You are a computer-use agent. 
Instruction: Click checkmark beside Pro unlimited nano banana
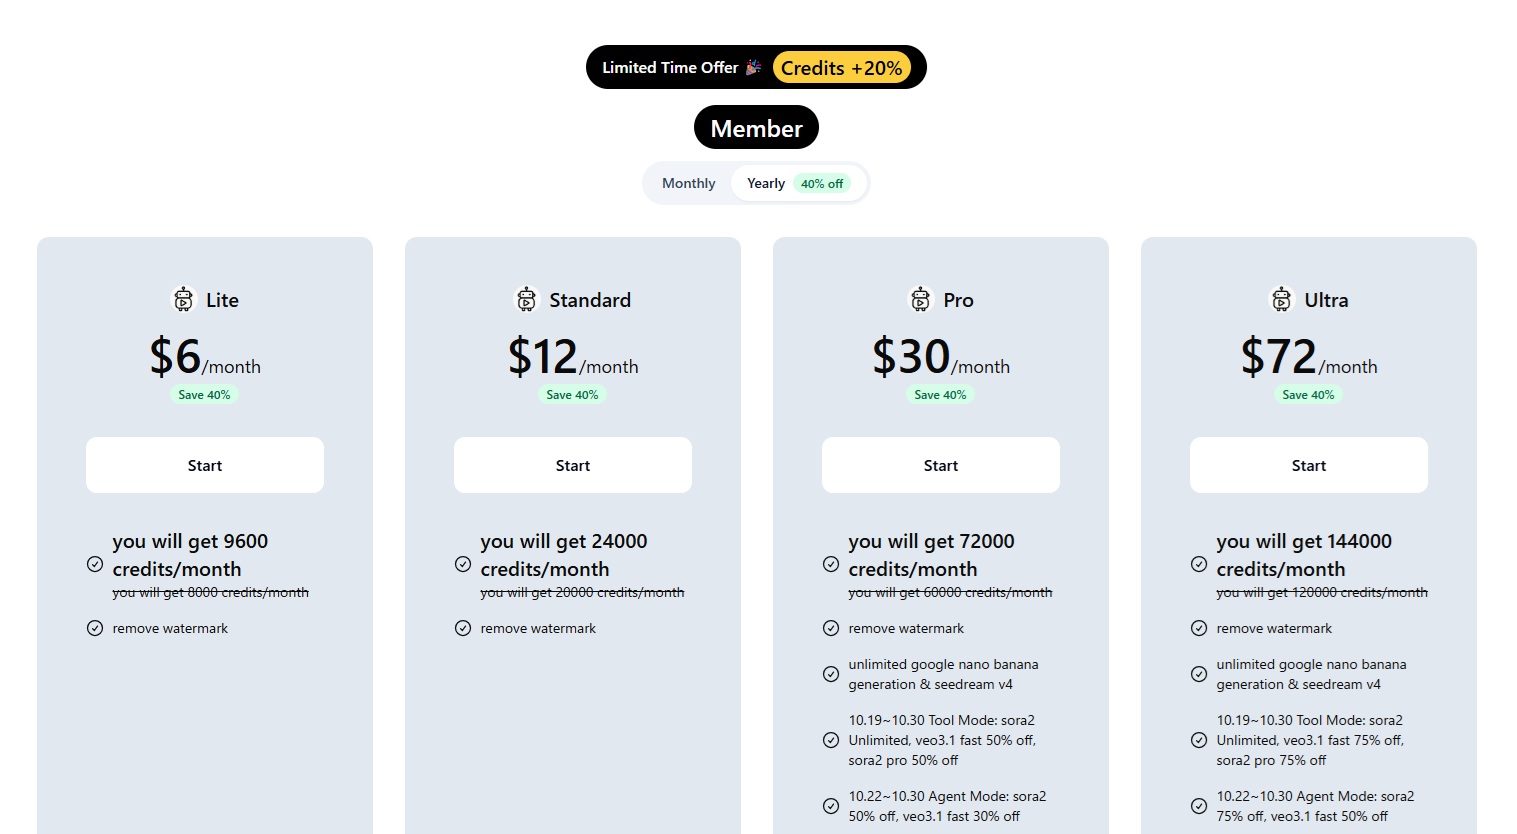(x=831, y=674)
